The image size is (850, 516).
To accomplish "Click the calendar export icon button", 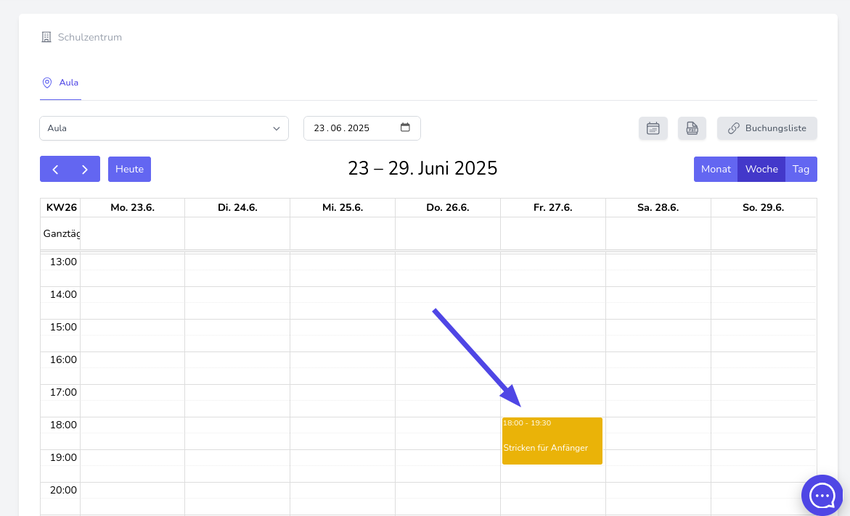I will (x=653, y=128).
